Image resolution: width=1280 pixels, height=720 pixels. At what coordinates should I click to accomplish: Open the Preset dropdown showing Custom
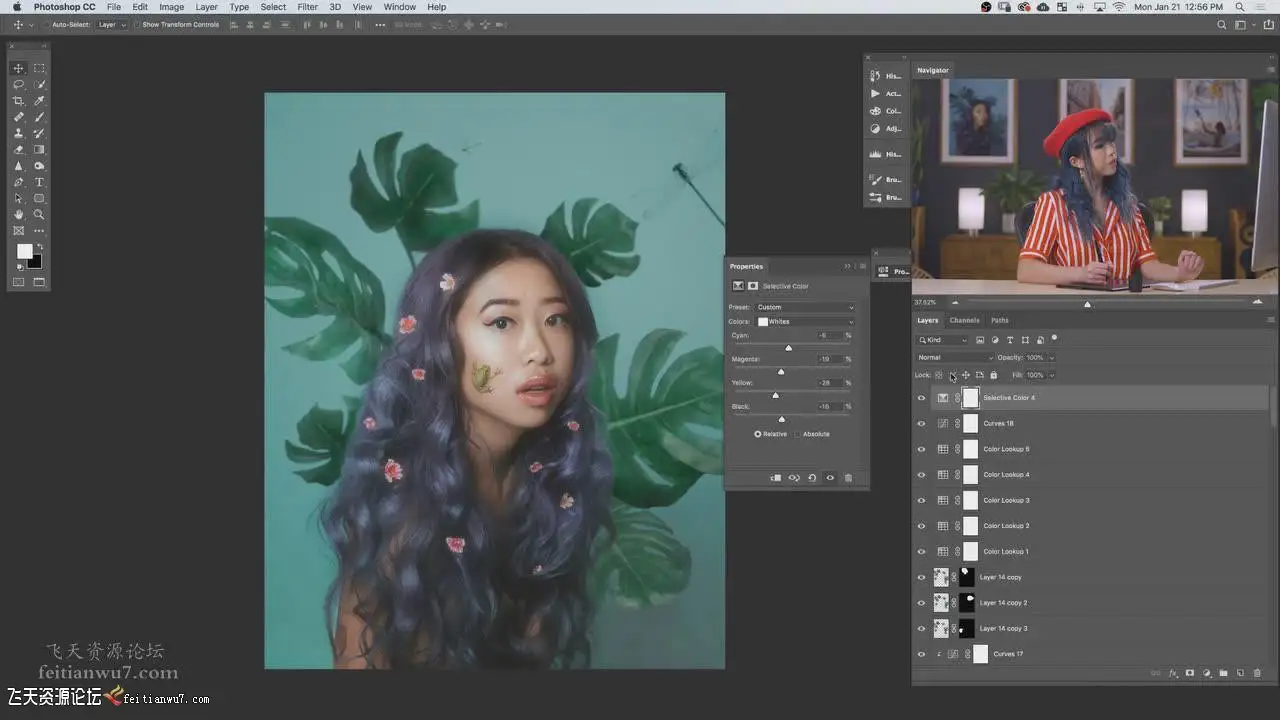805,307
